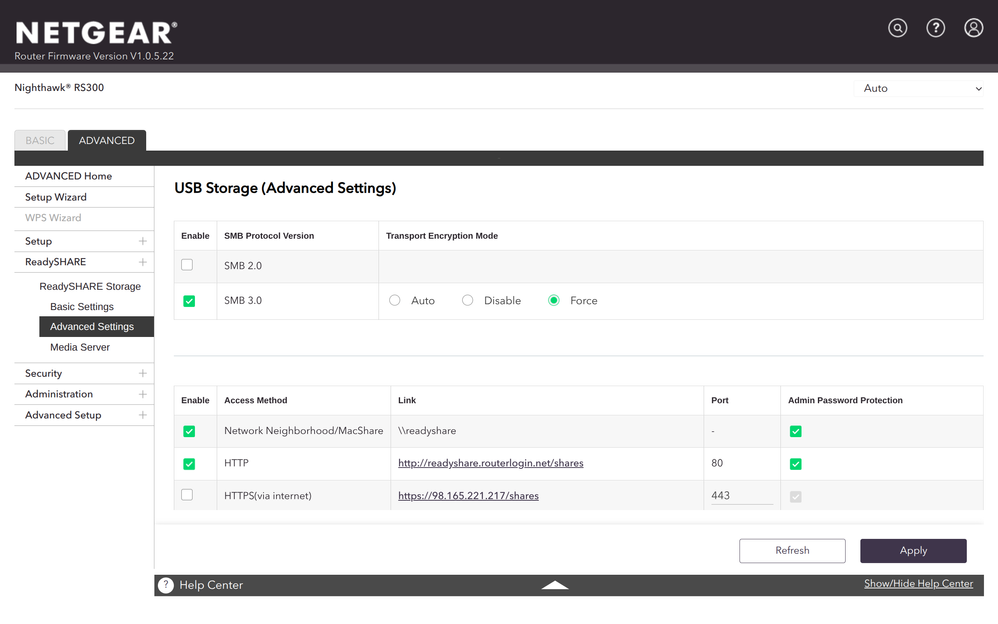Select Disable transport encryption radio
998x624 pixels.
(467, 300)
